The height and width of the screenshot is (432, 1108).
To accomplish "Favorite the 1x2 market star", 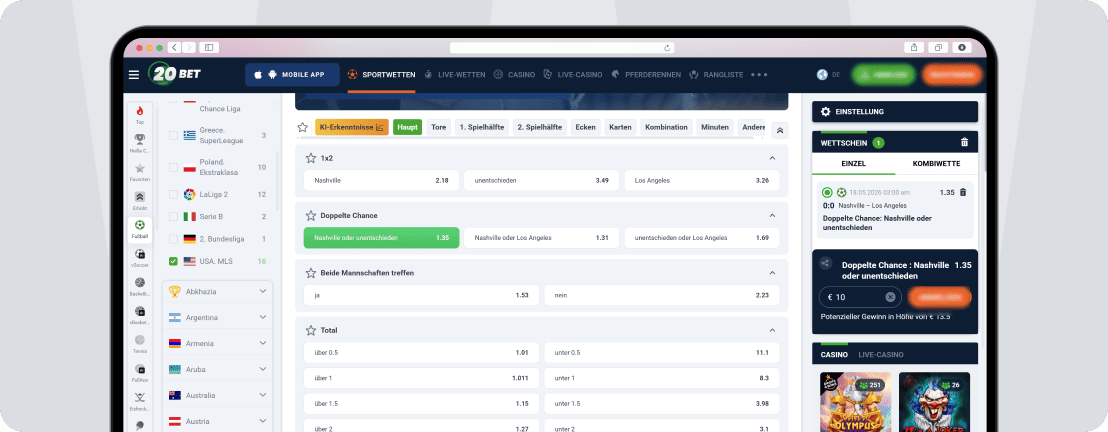I will 311,158.
